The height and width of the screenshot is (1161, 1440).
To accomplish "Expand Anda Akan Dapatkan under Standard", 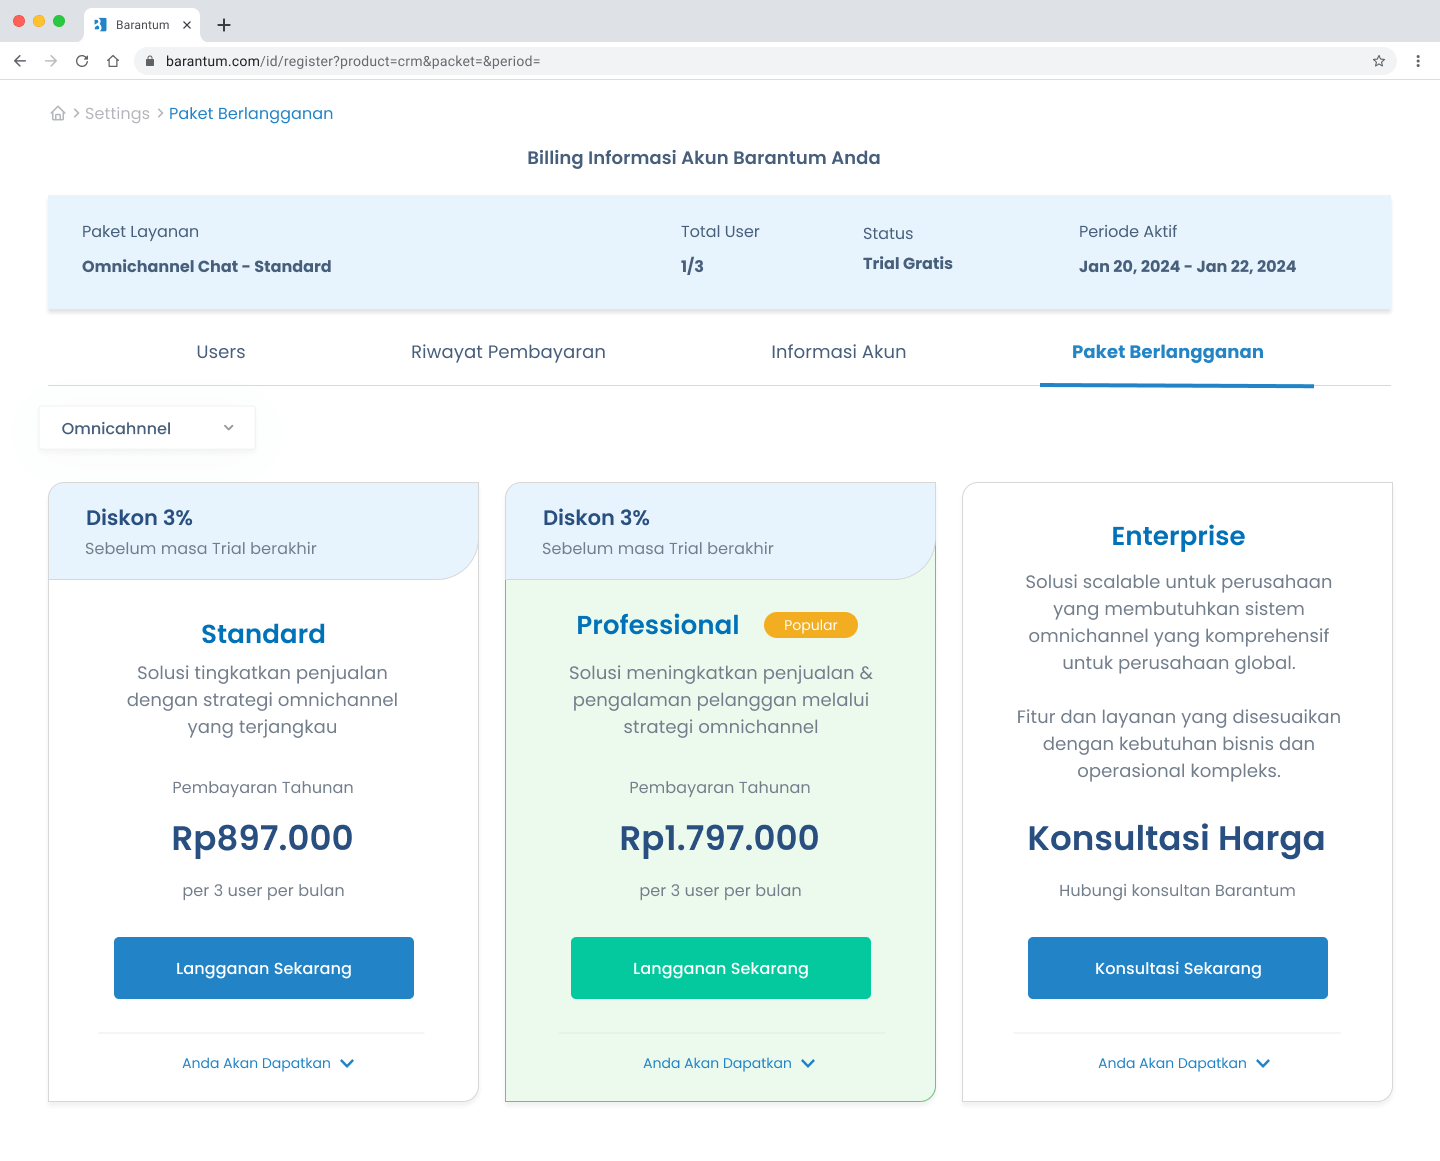I will click(x=268, y=1063).
